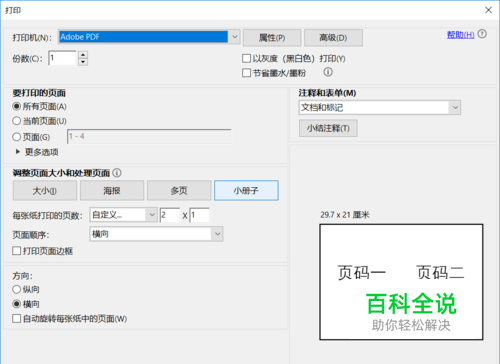Click the help question mark icon
Image resolution: width=500 pixels, height=364 pixels.
(482, 34)
